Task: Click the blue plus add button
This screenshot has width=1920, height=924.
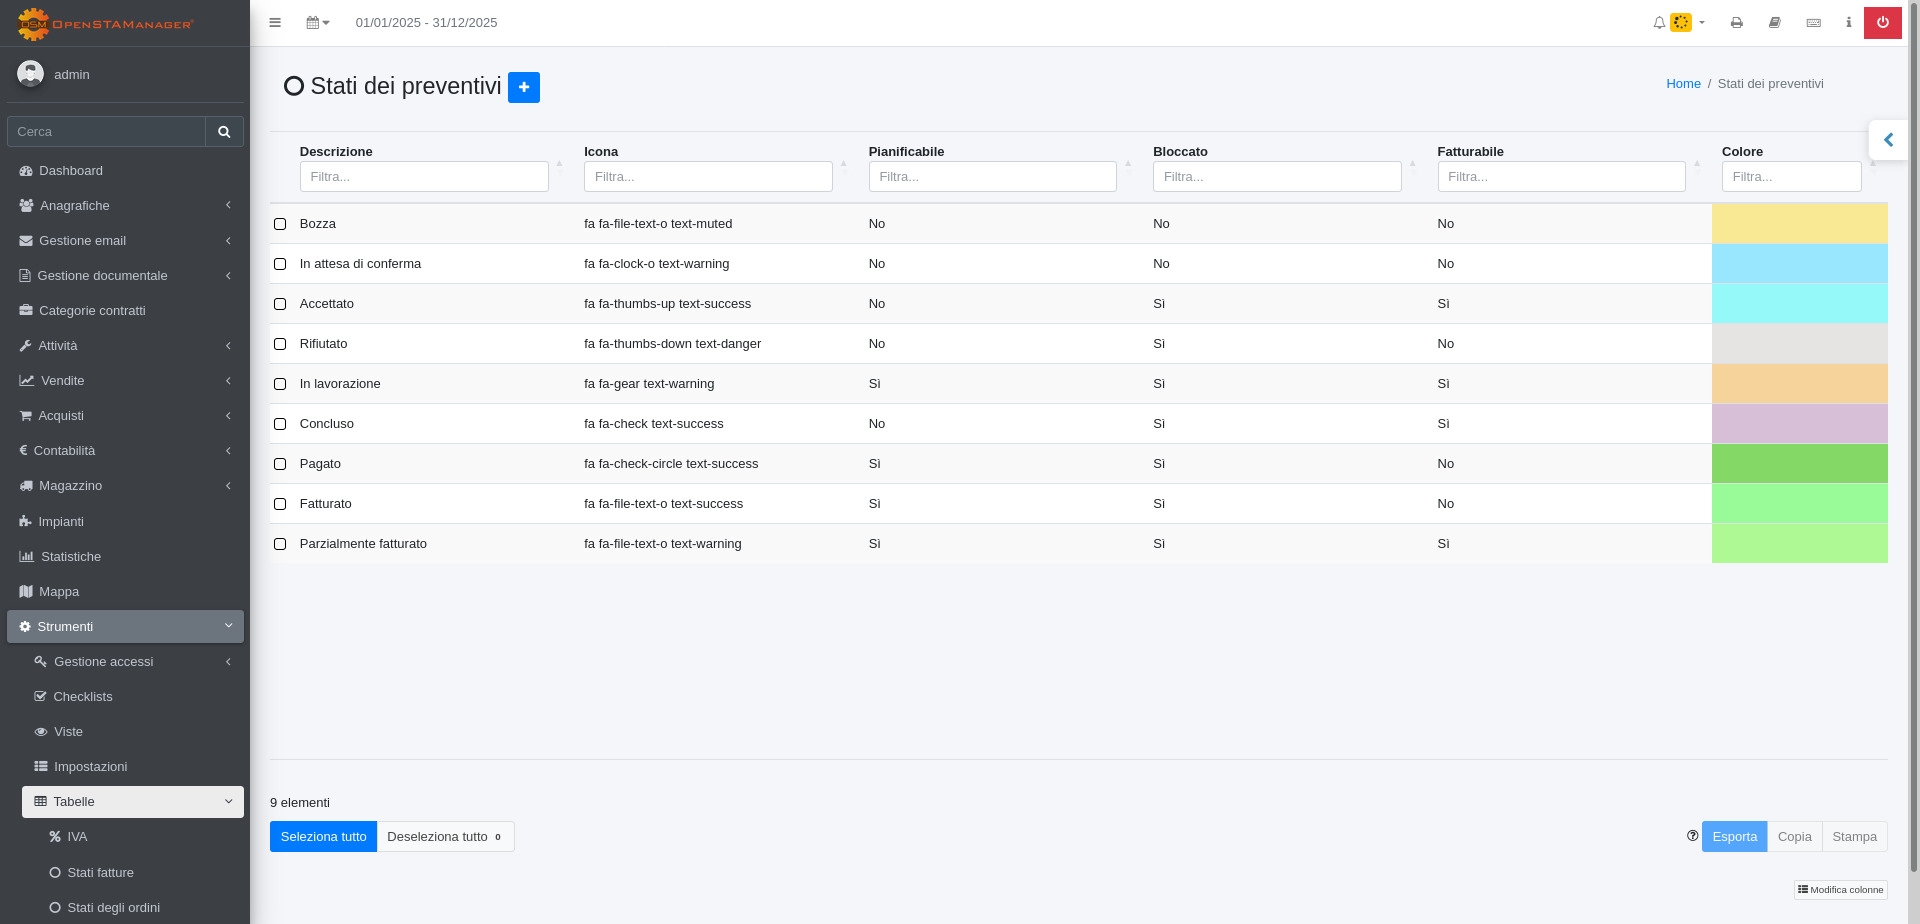Action: [523, 87]
